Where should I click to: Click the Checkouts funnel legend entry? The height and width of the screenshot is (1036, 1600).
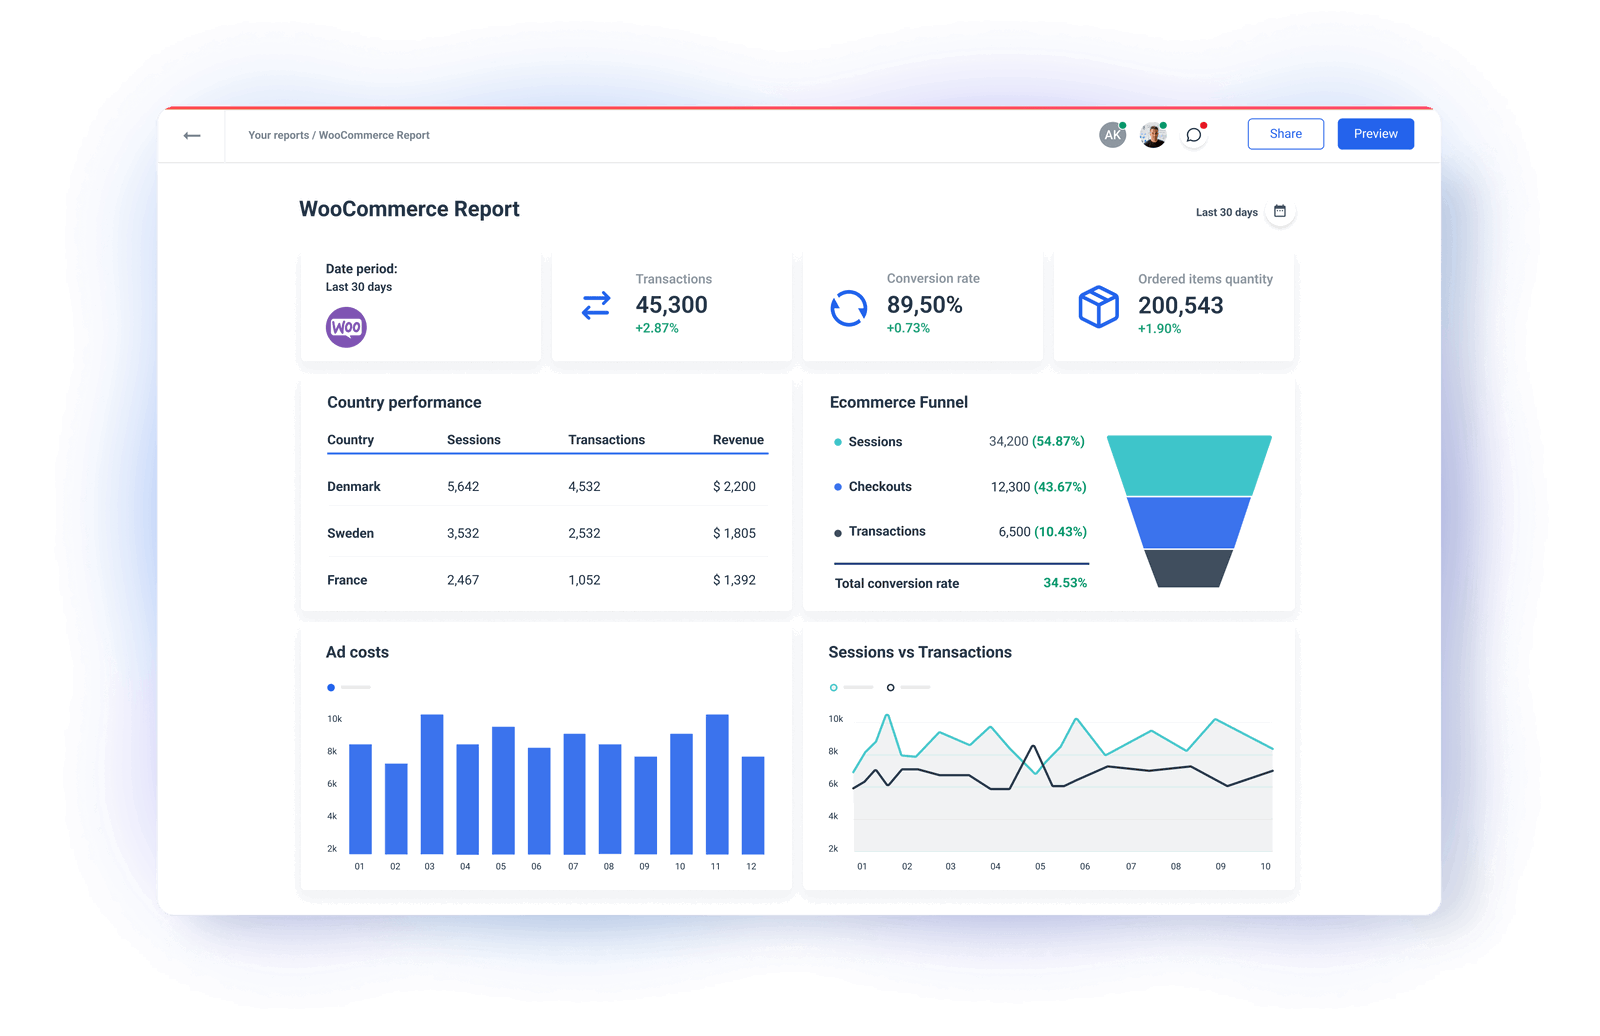[873, 487]
